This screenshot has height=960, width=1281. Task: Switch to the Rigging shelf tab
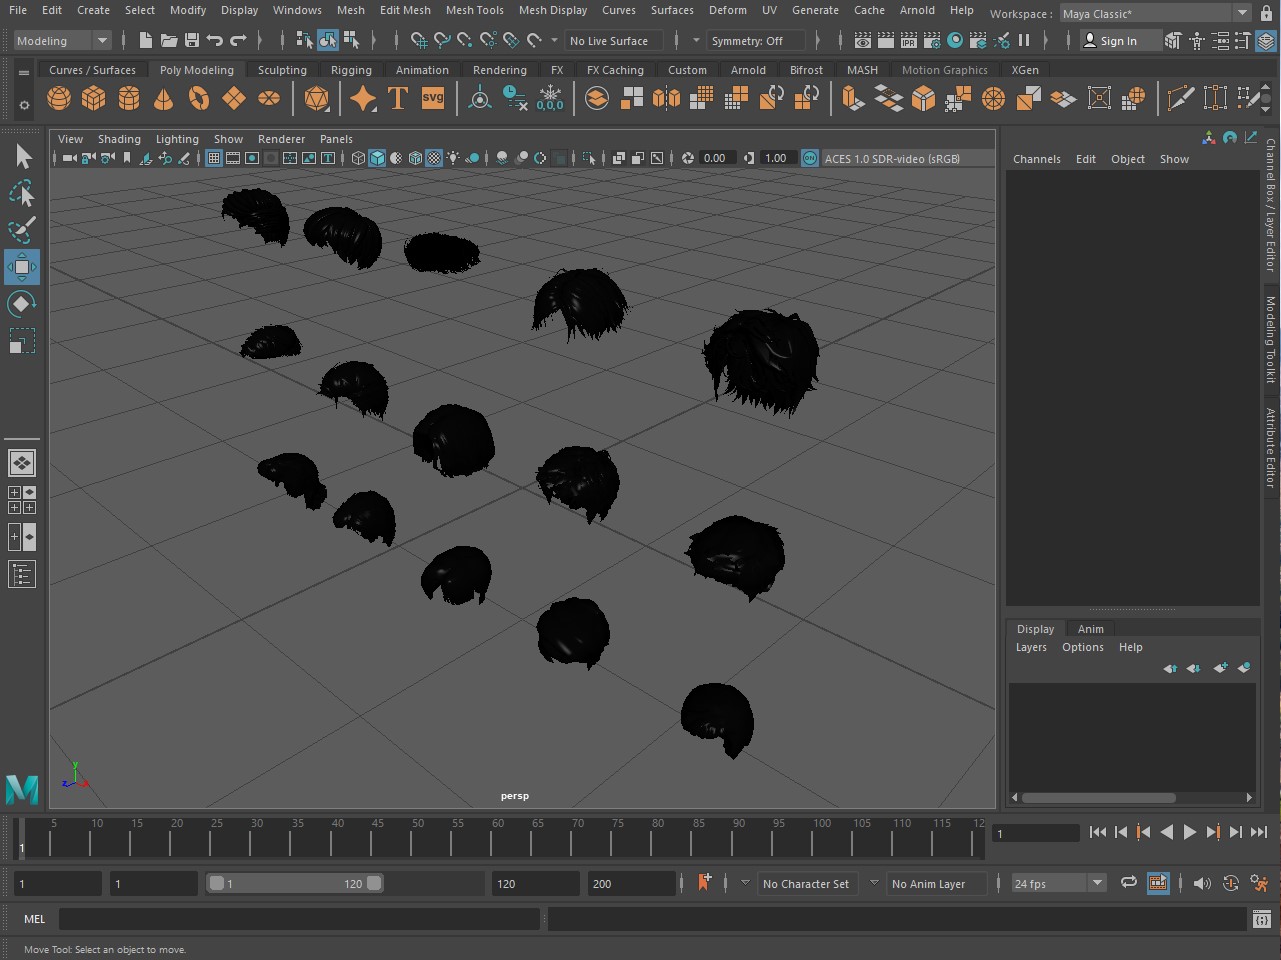[351, 70]
